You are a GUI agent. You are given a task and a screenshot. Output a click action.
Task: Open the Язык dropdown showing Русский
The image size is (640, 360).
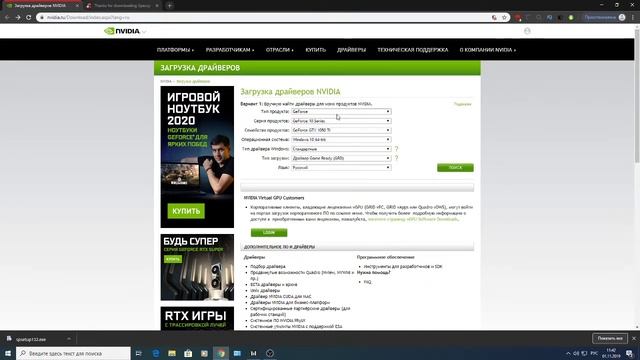(341, 167)
